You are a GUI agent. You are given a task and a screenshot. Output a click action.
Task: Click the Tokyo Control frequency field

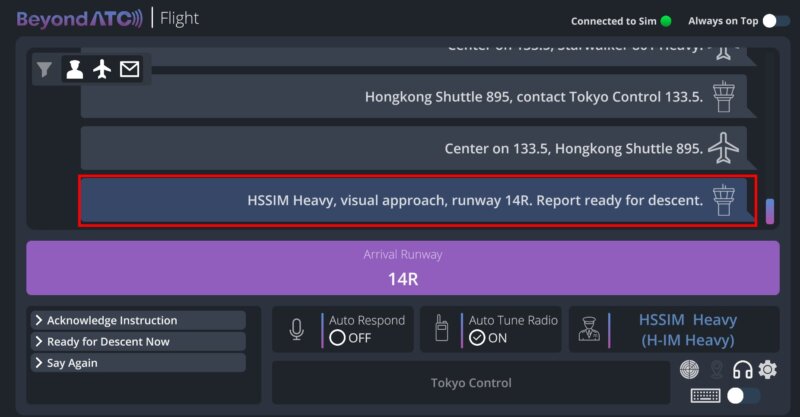point(471,383)
